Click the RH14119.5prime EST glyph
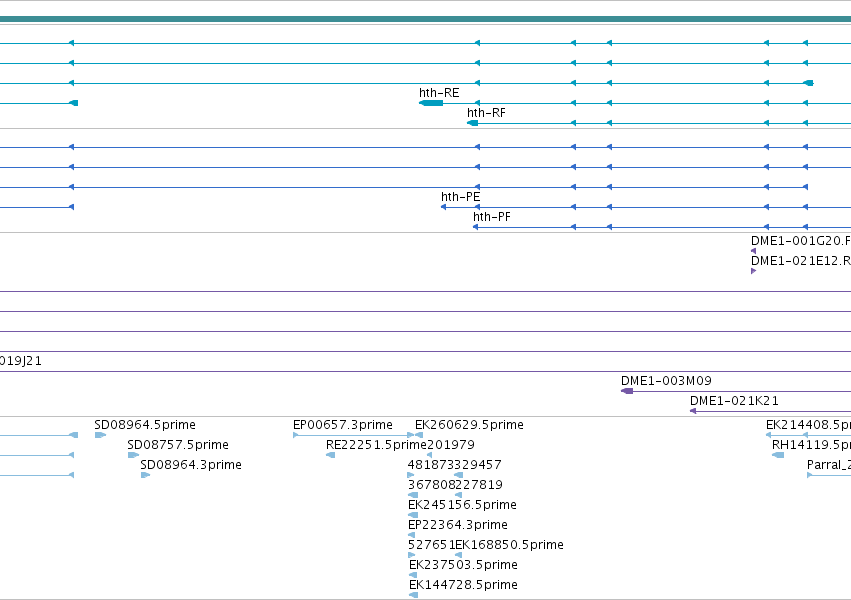 coord(778,455)
